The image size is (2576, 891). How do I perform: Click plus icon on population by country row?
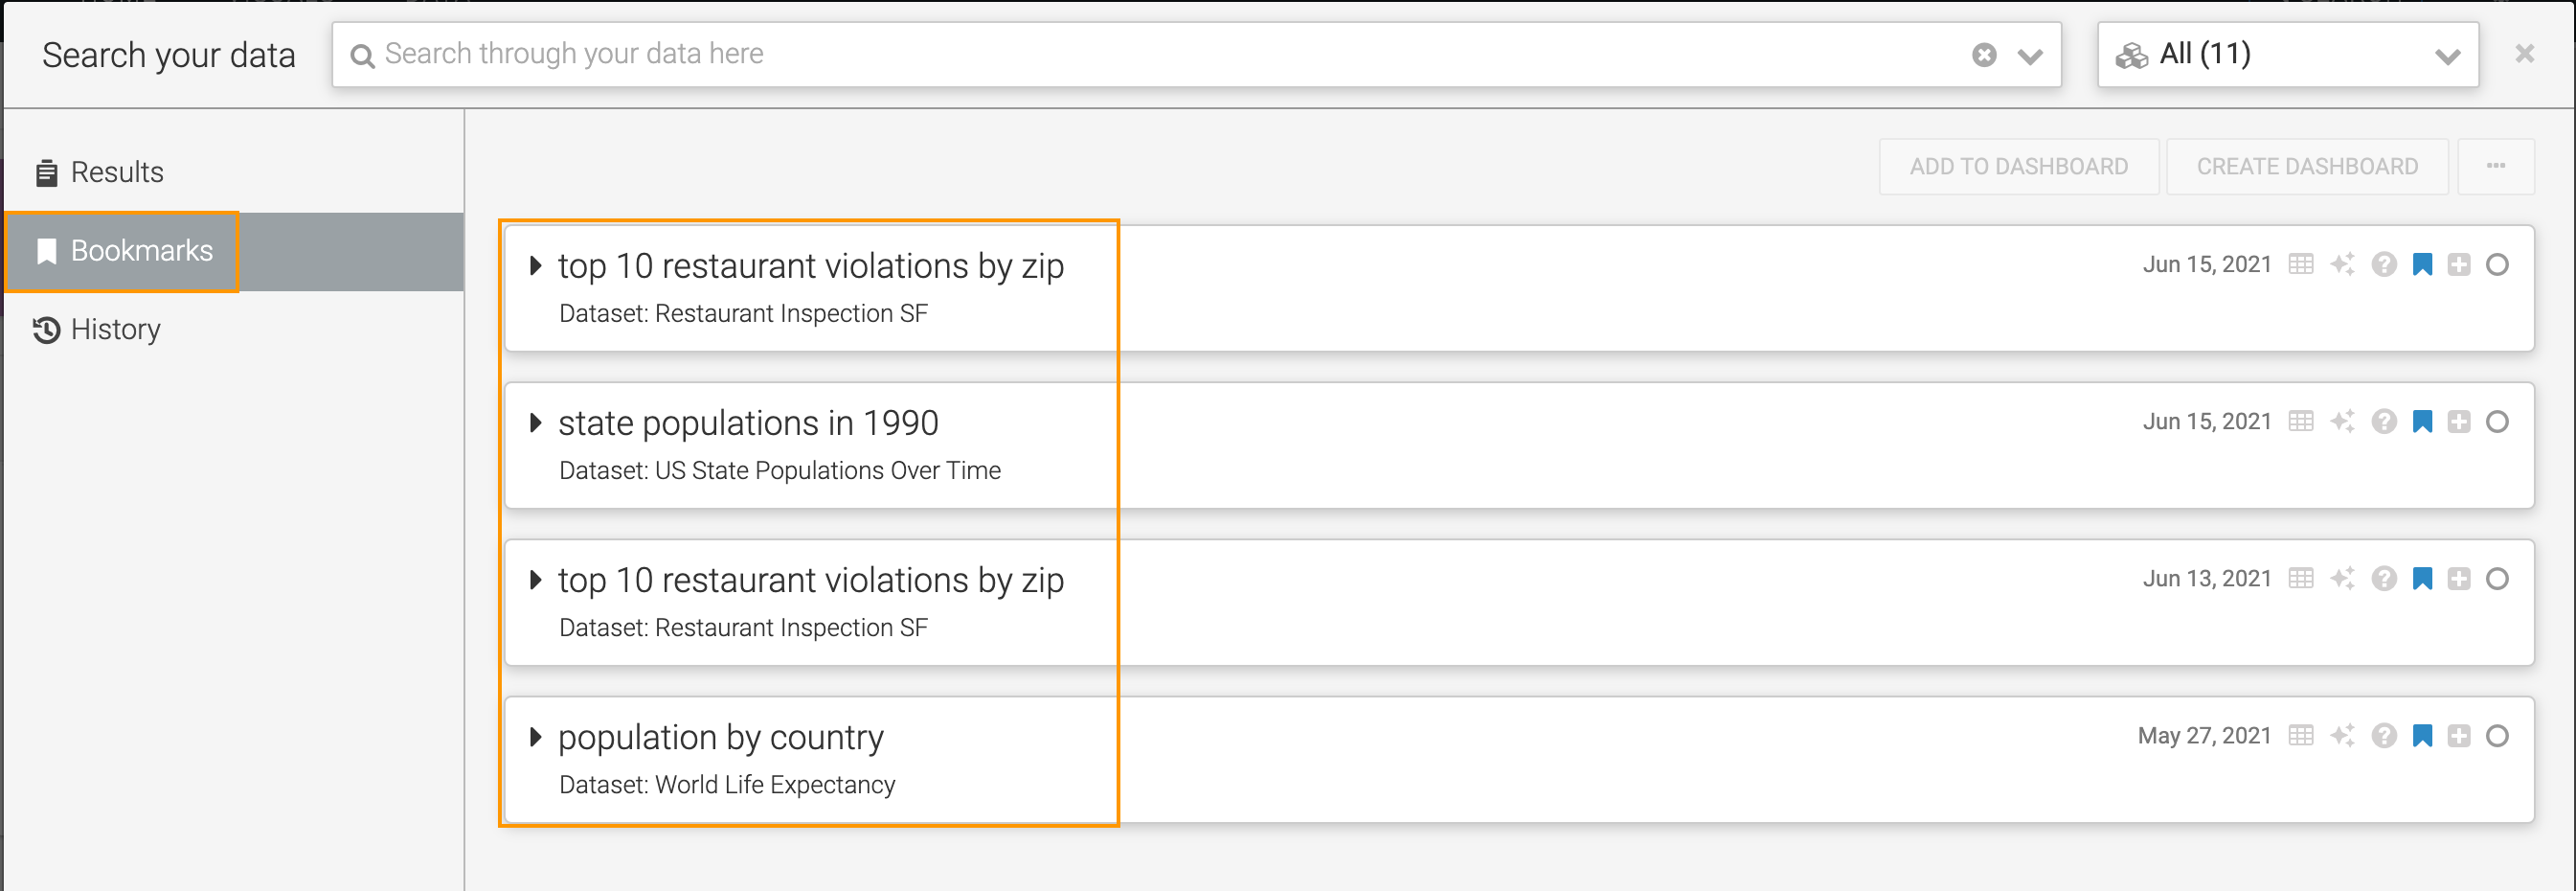(2459, 736)
